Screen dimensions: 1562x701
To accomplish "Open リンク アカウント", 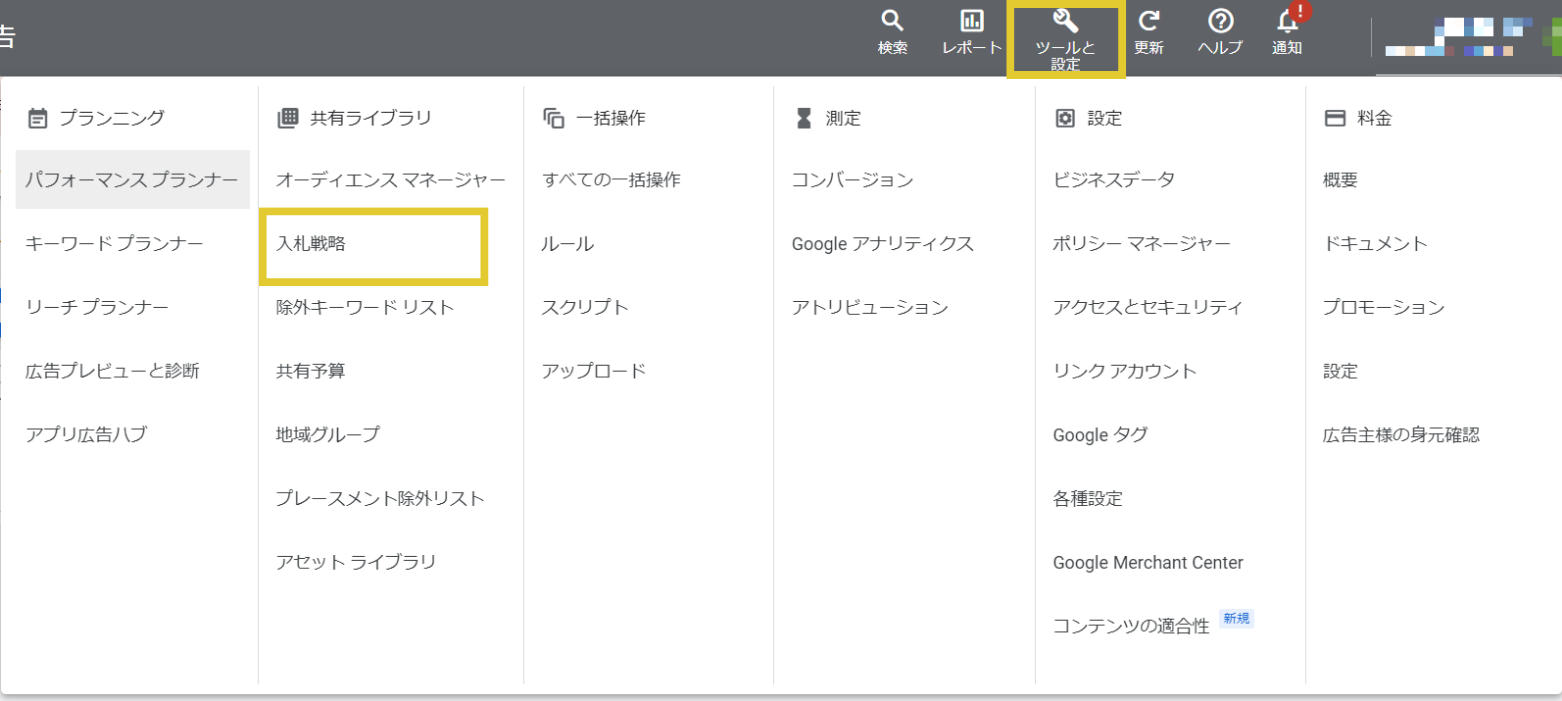I will tap(1125, 371).
